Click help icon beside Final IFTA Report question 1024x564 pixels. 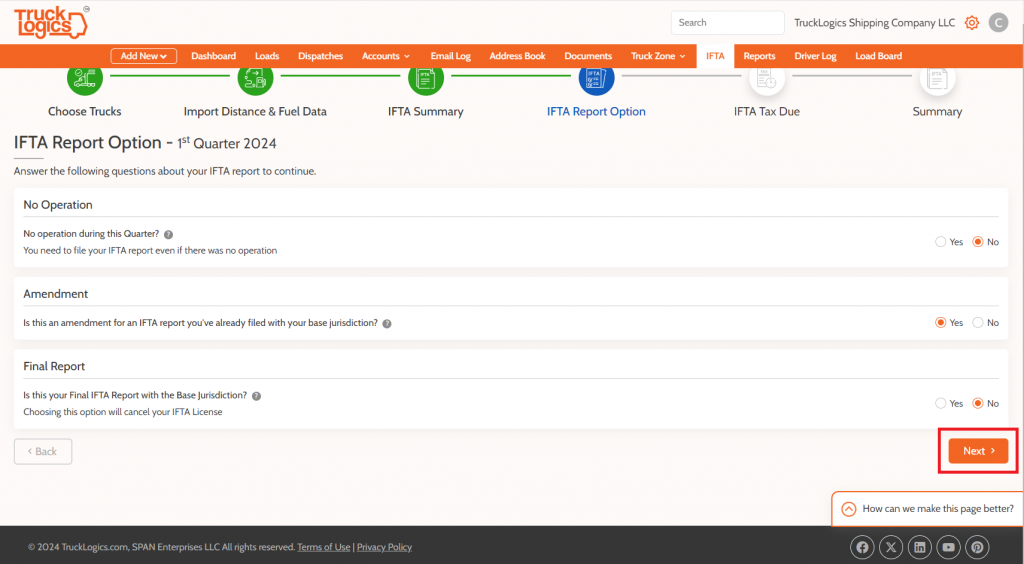pos(257,396)
